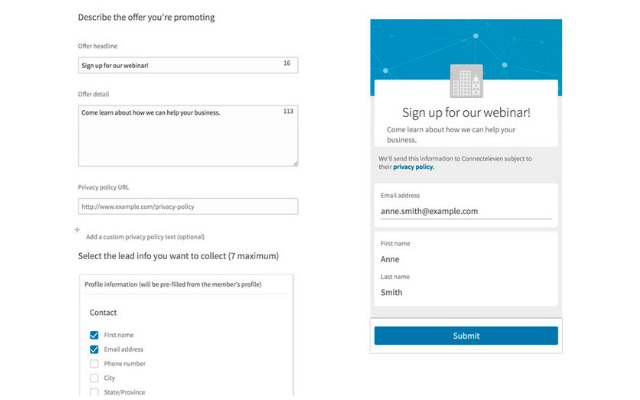Click the company building logo icon
640x400 pixels.
point(466,81)
